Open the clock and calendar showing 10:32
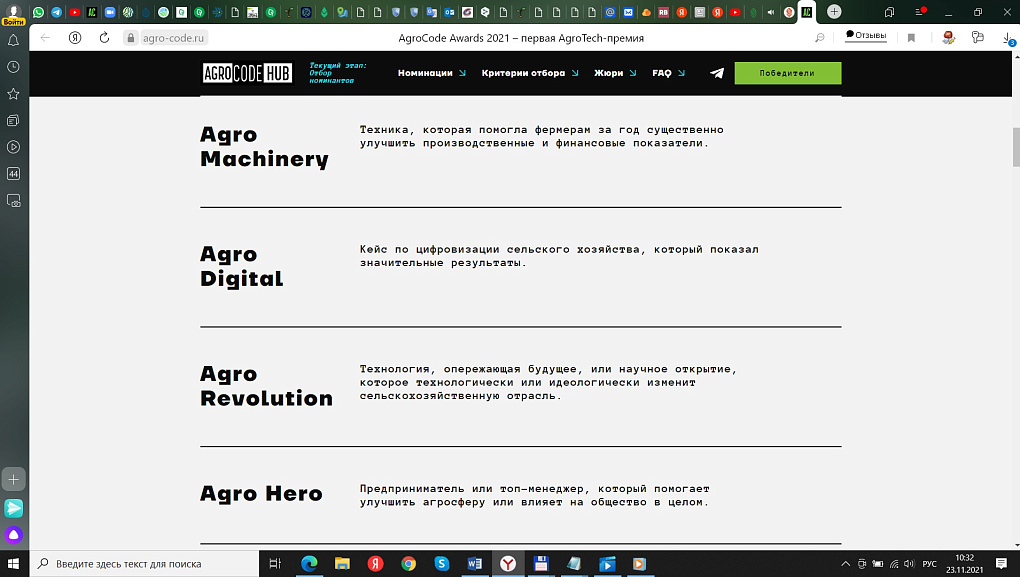This screenshot has width=1020, height=577. tap(965, 563)
